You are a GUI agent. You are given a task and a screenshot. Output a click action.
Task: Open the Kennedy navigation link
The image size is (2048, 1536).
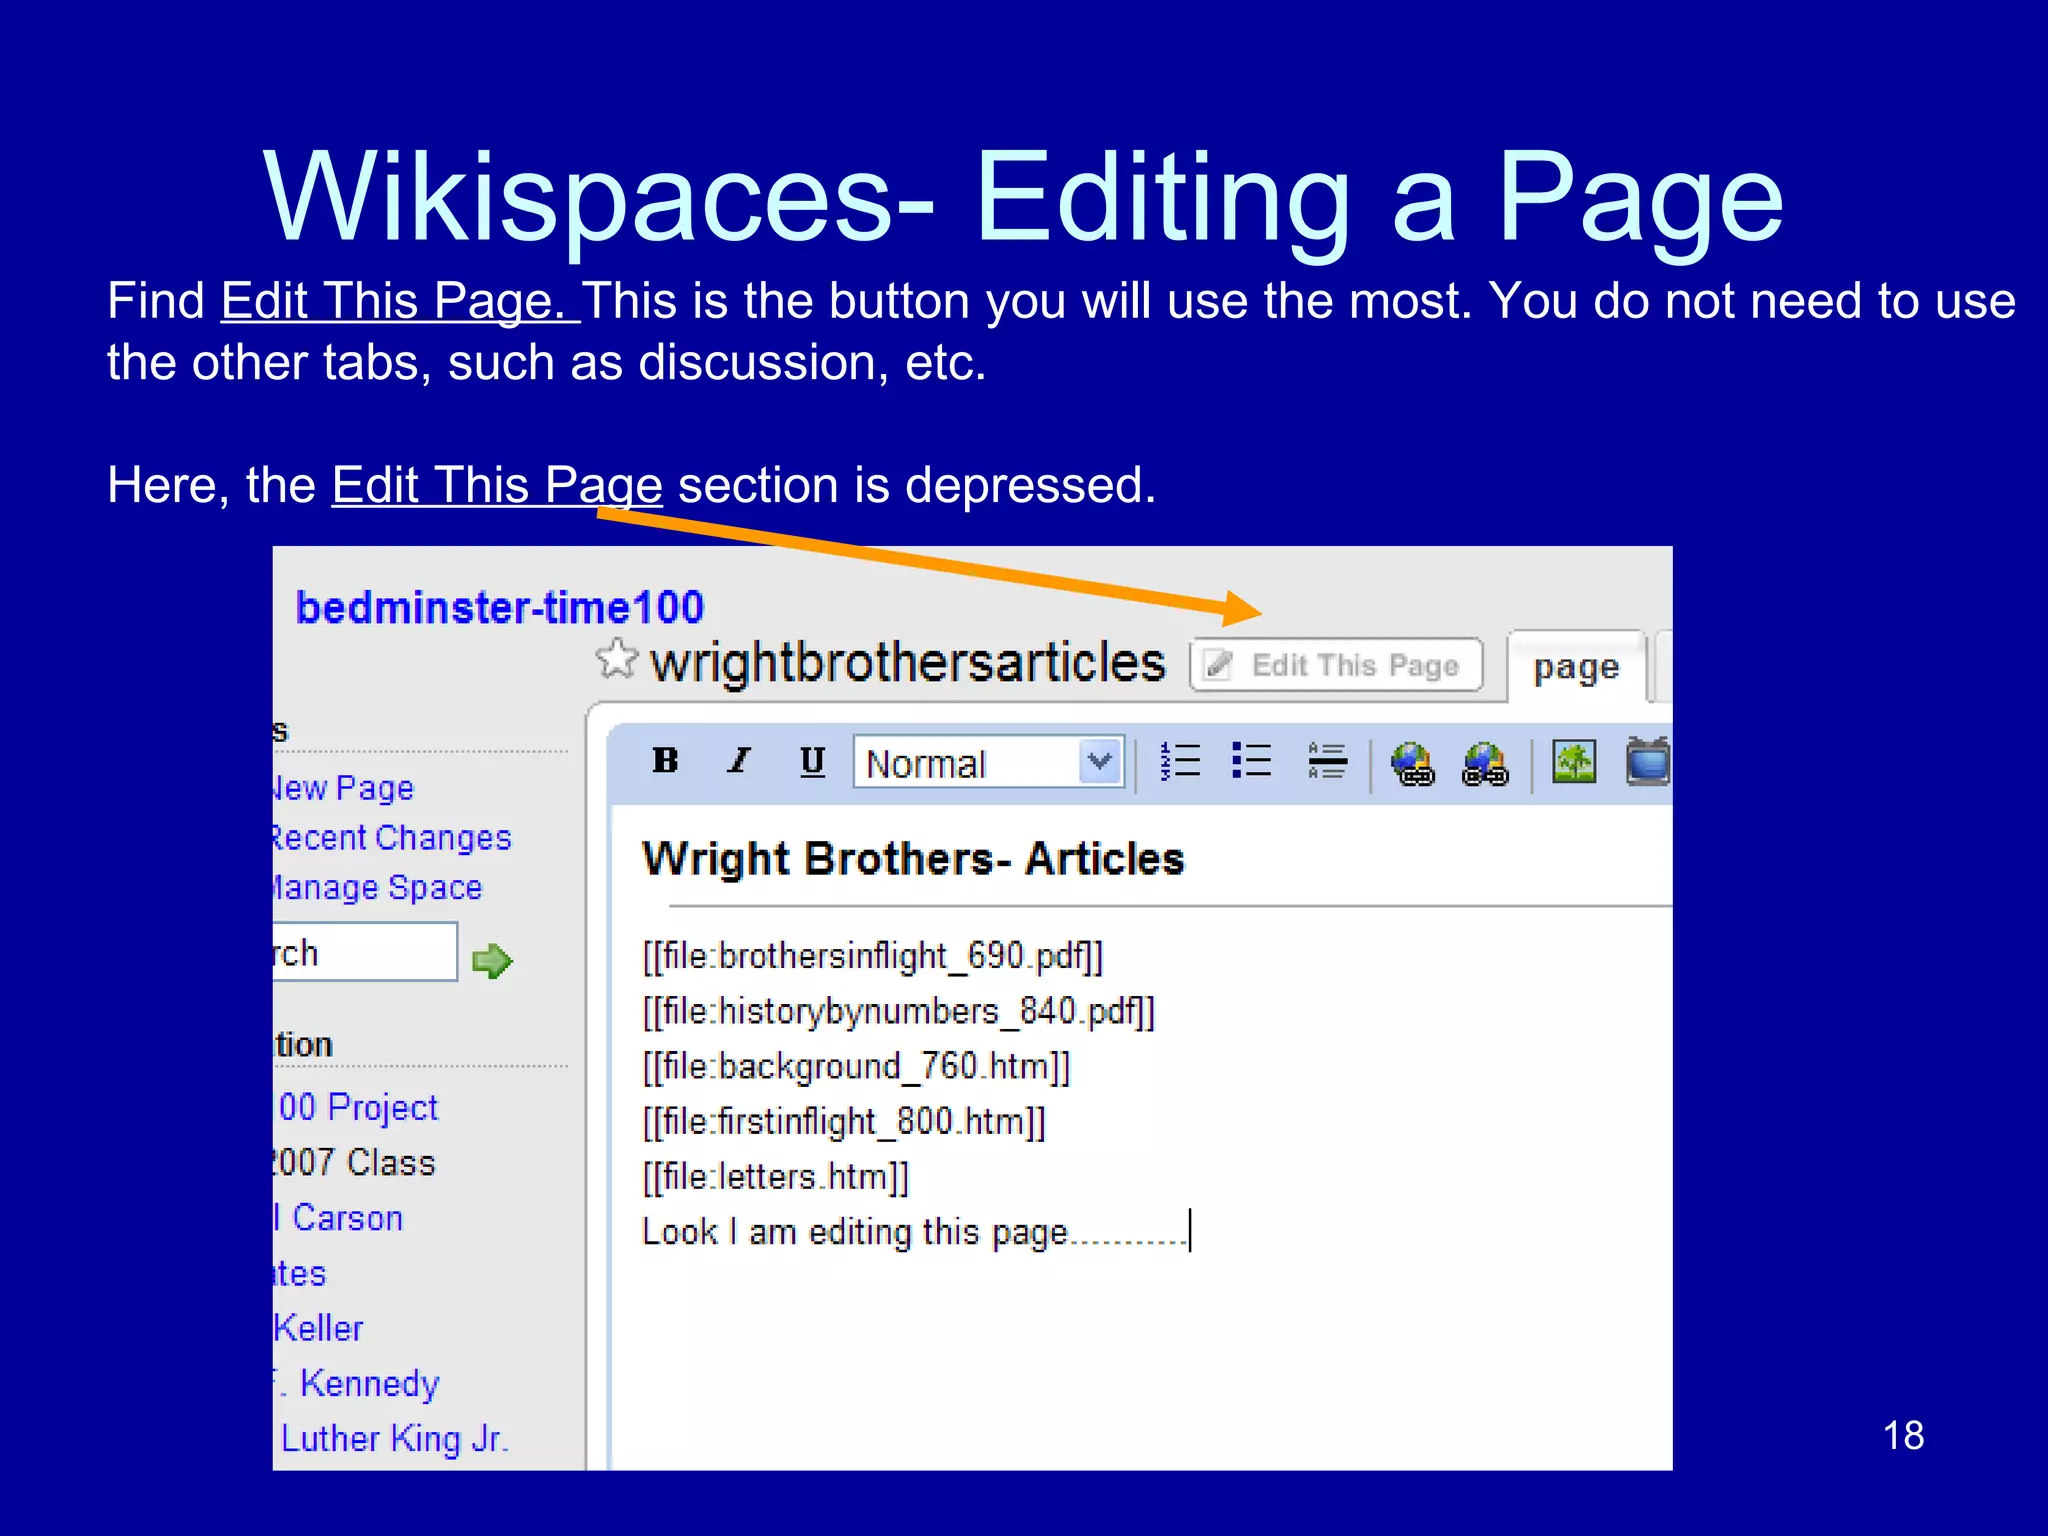(x=357, y=1383)
